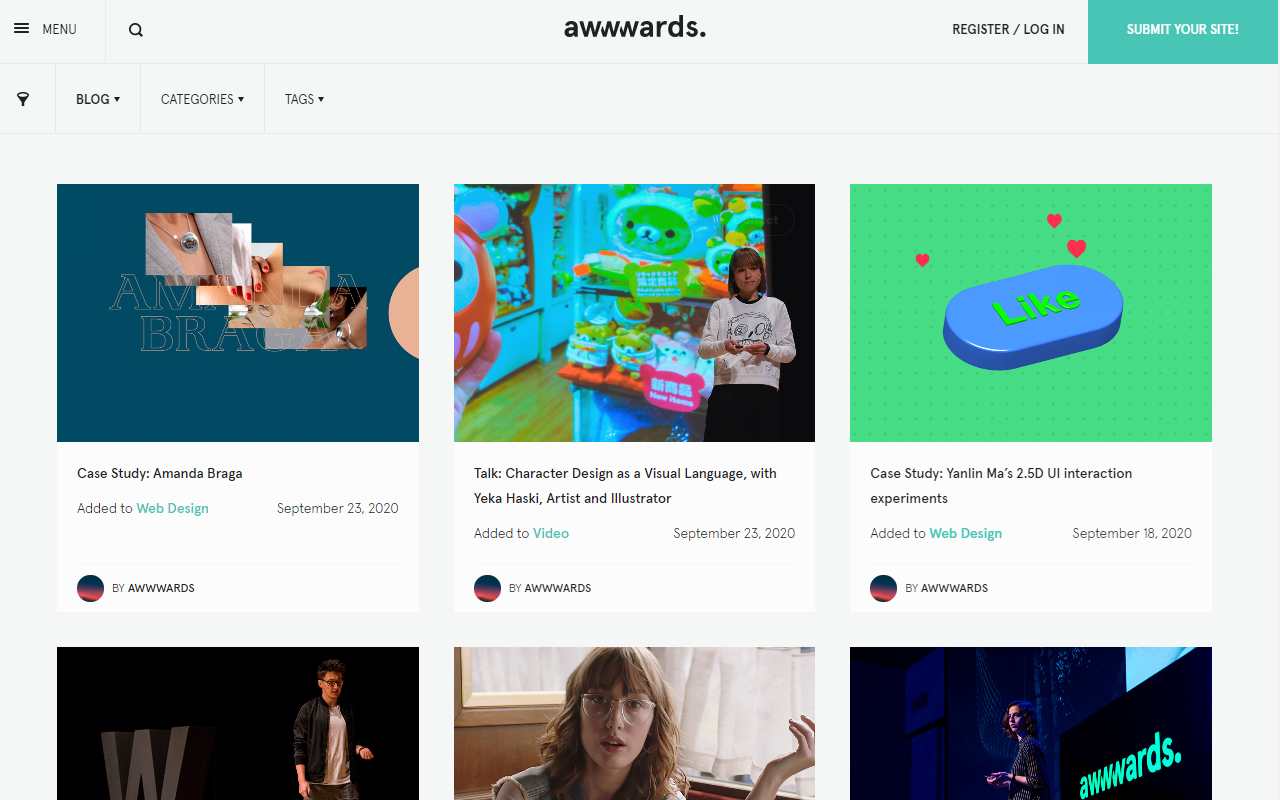Click the awwwards logo in the header
1280x800 pixels.
(635, 28)
